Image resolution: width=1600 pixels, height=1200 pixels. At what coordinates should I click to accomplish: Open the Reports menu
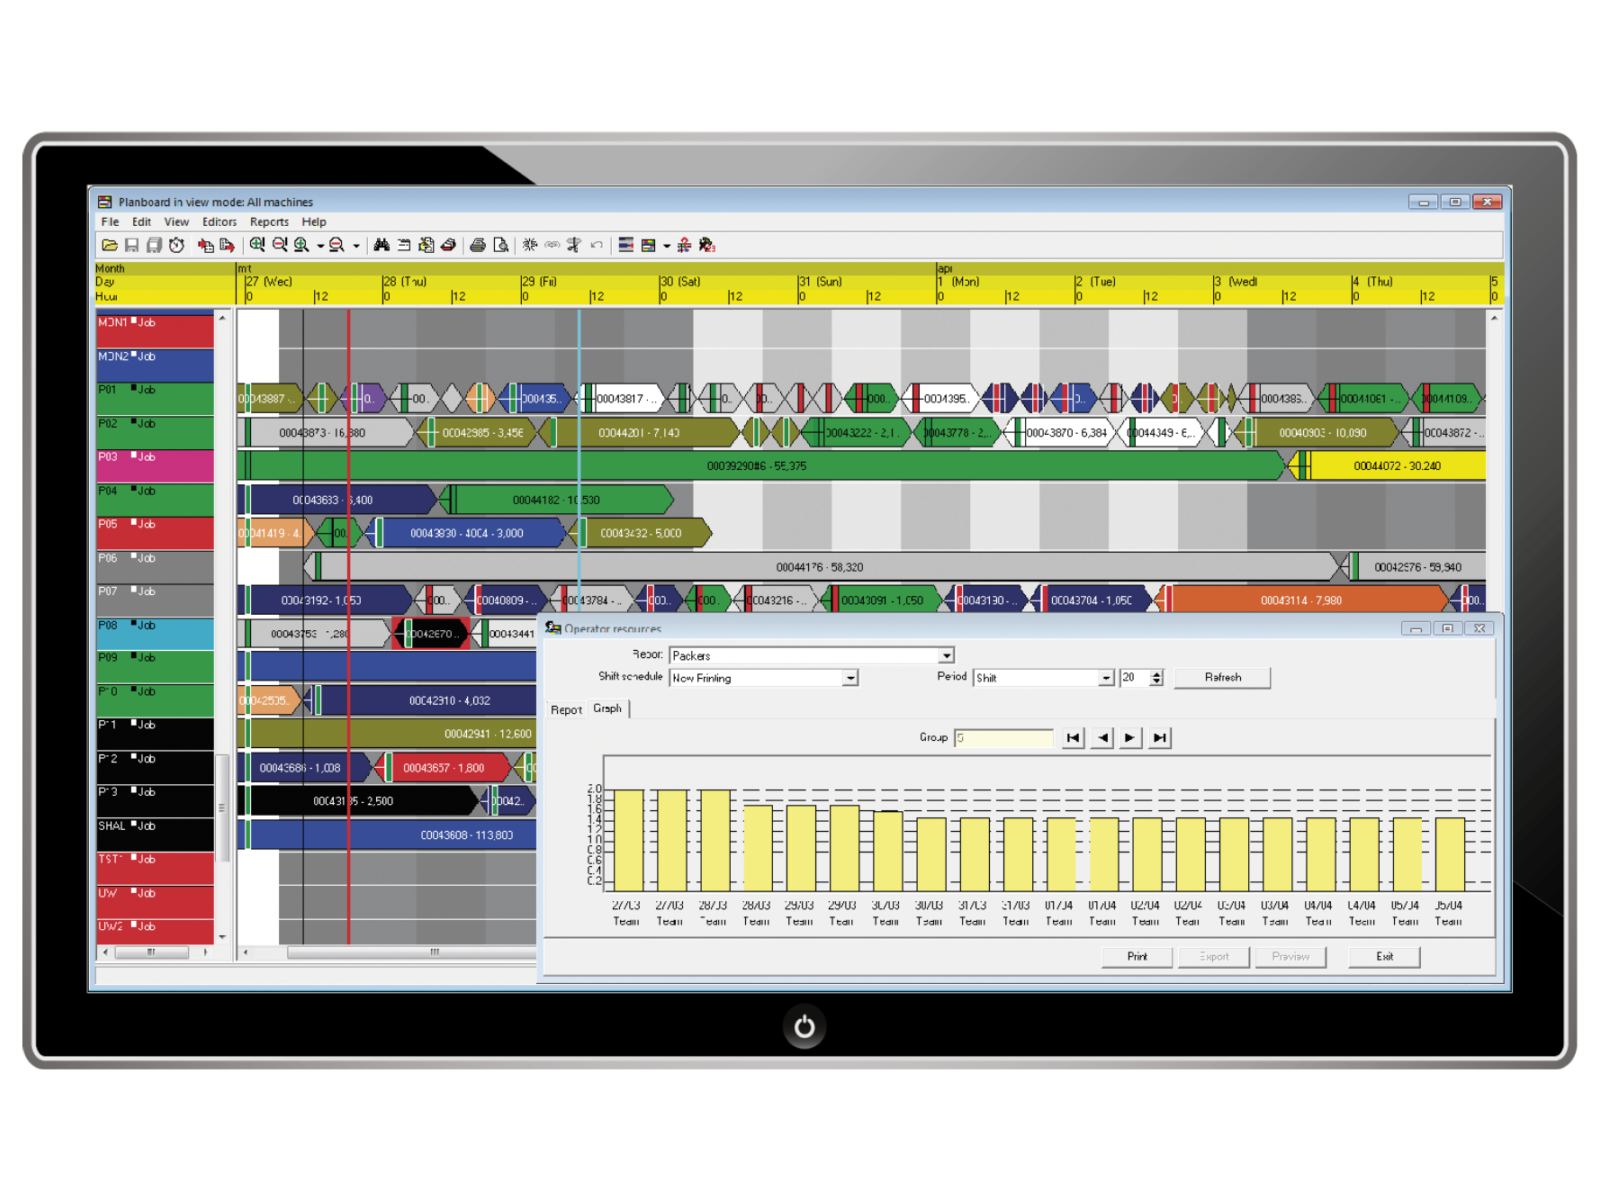tap(269, 221)
